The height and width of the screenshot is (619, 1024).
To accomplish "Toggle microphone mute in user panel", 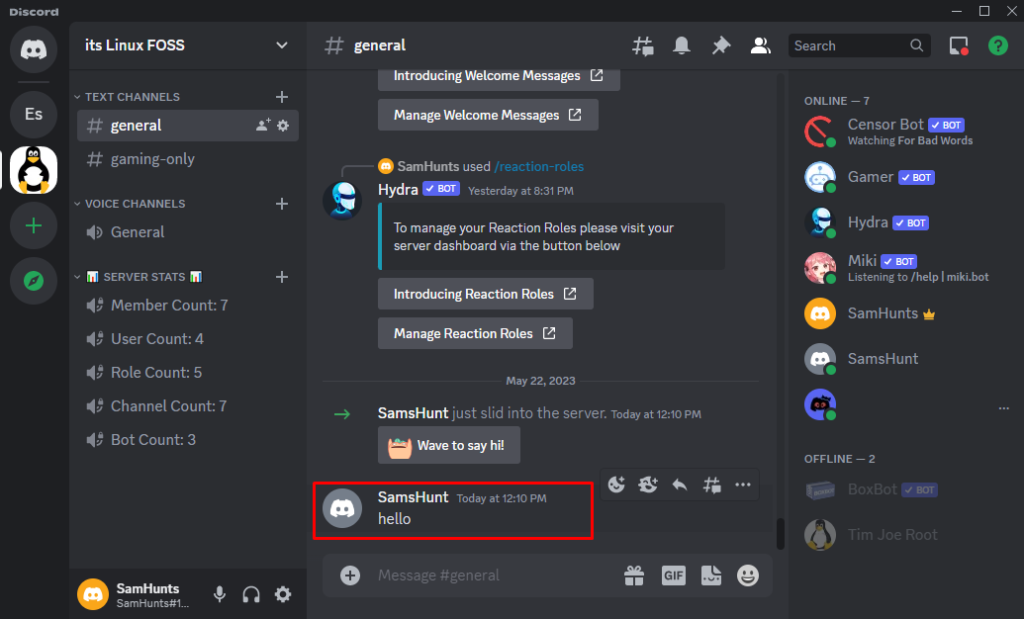I will pos(220,595).
